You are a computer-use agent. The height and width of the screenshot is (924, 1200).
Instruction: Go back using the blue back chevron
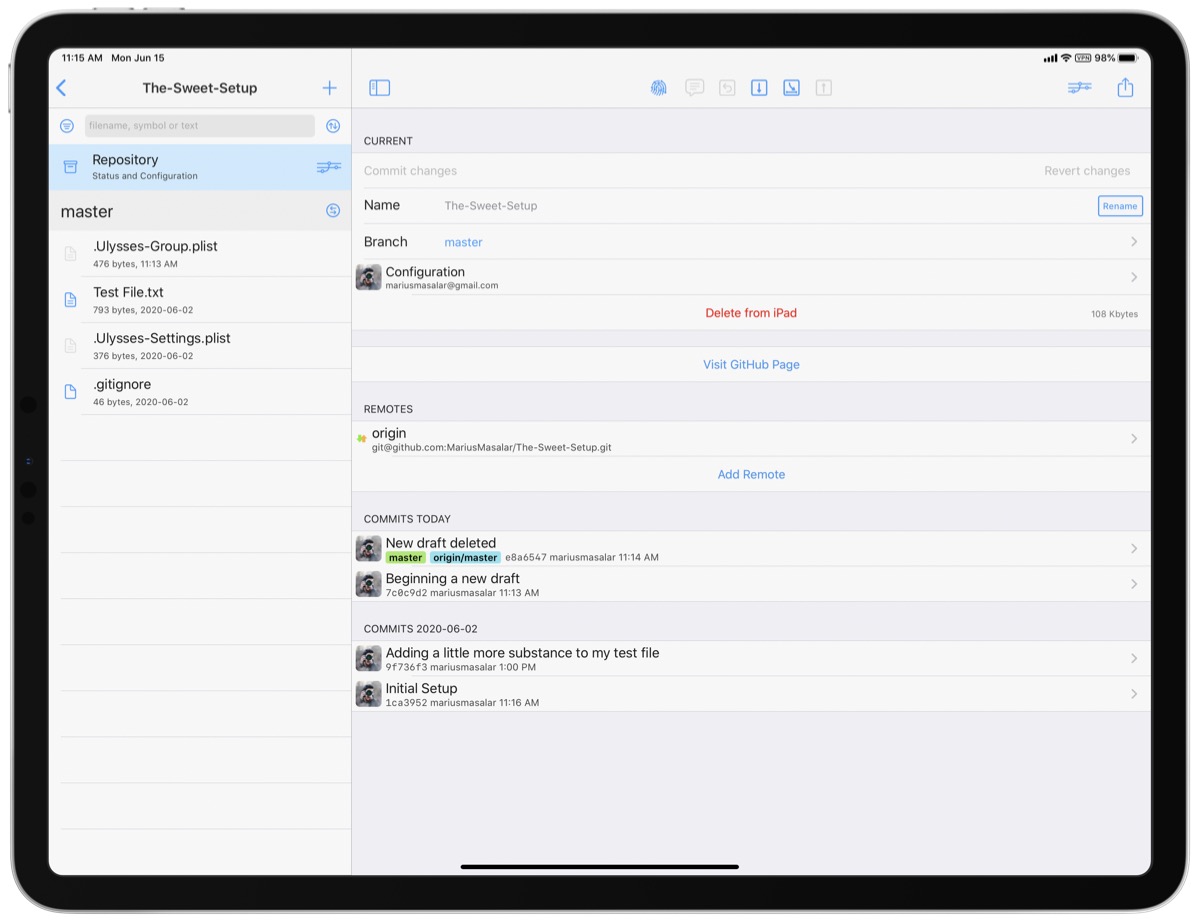61,88
